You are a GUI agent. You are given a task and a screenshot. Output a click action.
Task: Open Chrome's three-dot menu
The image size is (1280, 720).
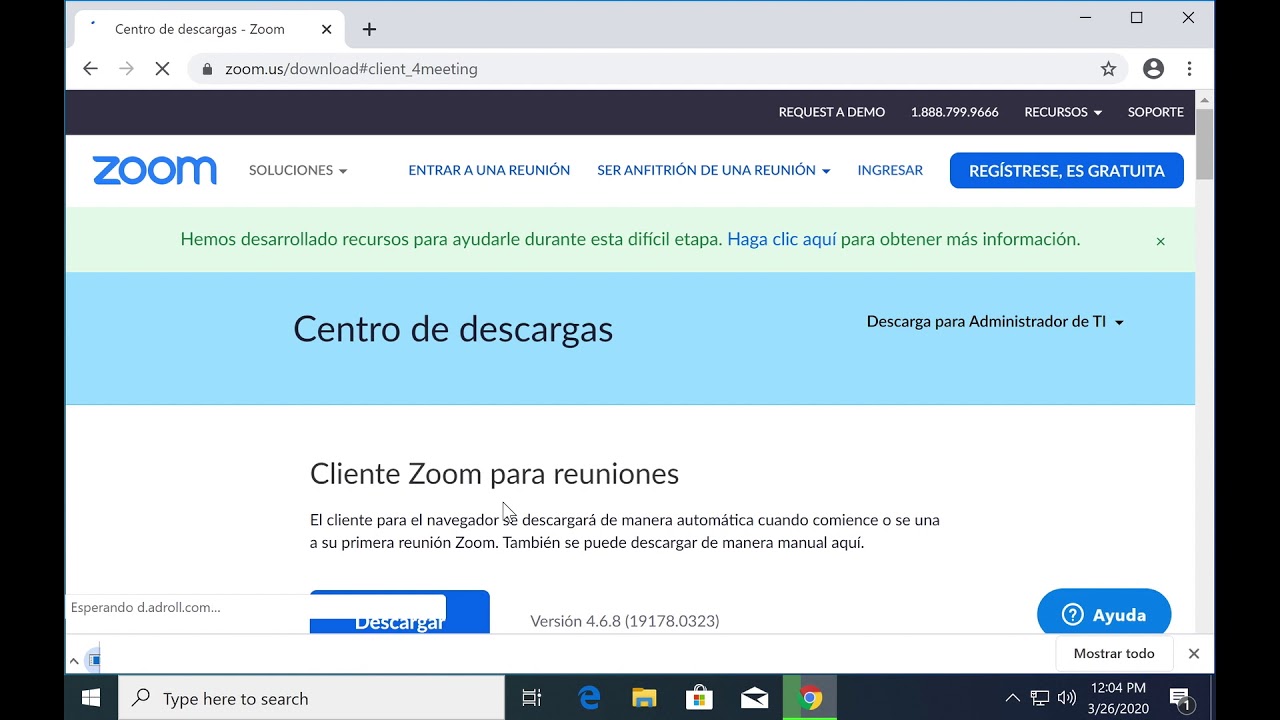[x=1189, y=69]
